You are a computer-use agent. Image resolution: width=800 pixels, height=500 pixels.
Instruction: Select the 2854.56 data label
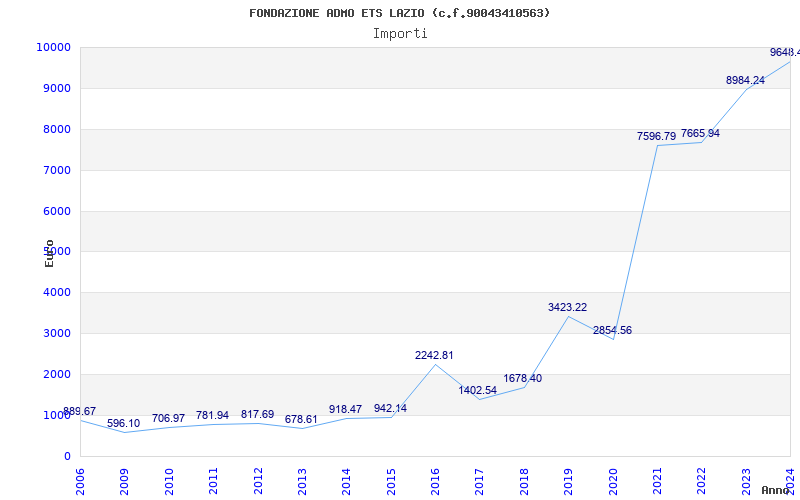click(612, 330)
